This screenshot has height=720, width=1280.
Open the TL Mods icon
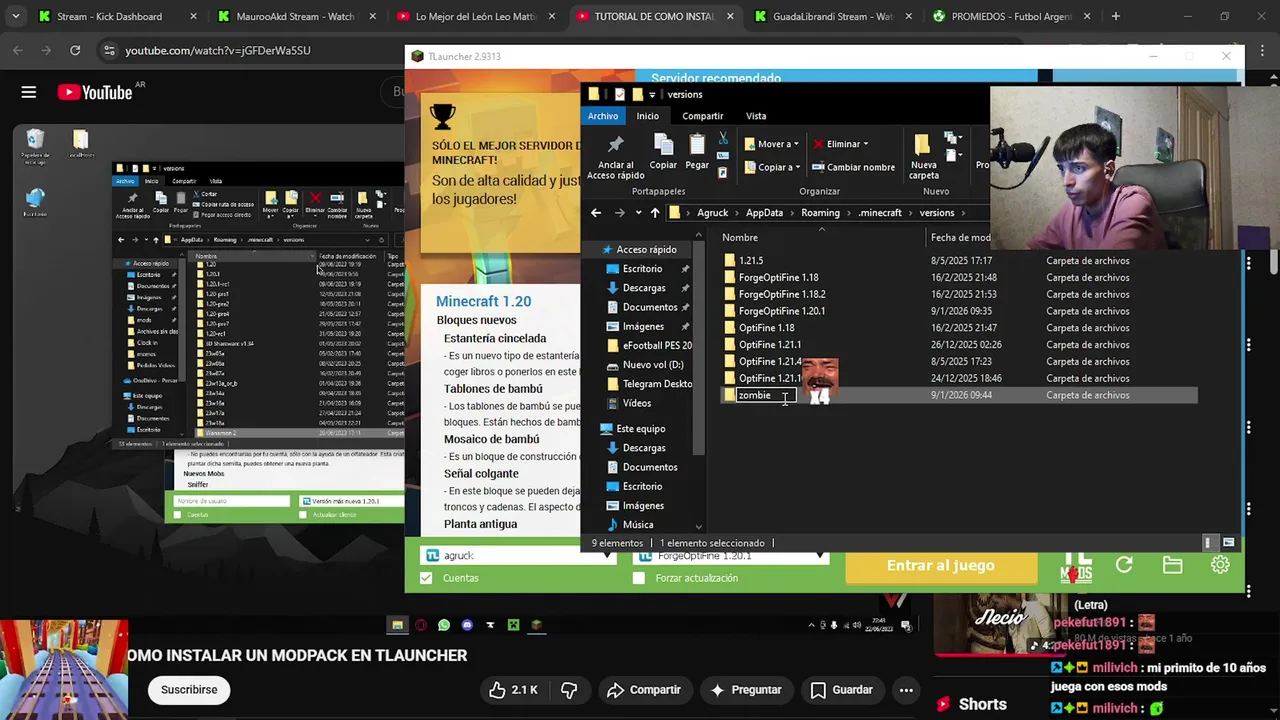[x=1076, y=567]
